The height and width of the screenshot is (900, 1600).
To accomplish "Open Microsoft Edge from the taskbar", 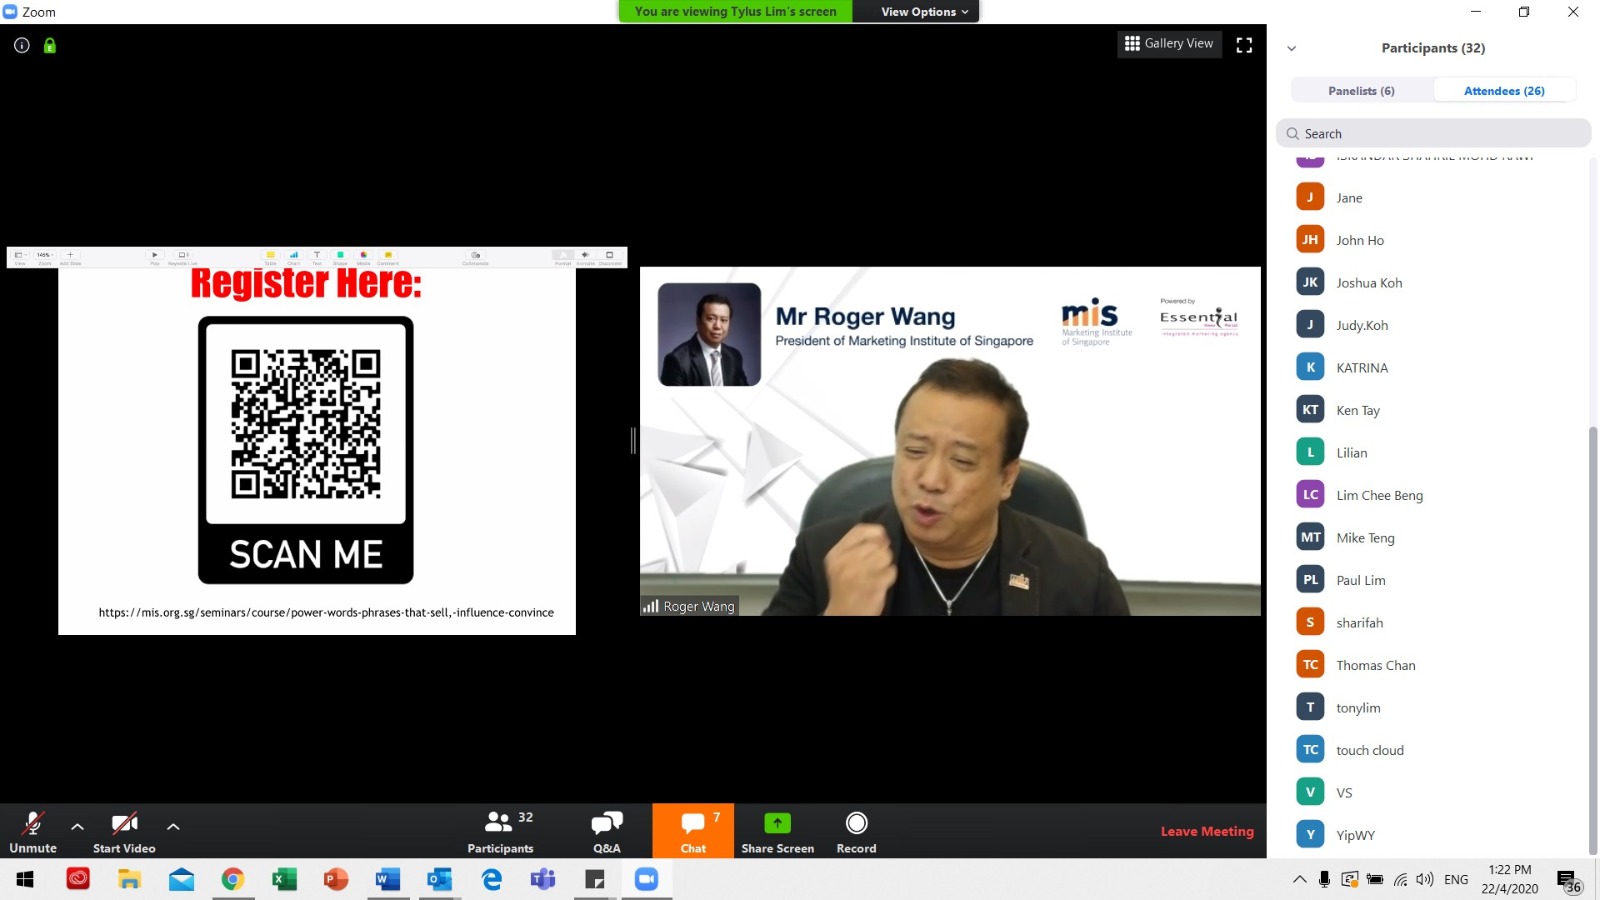I will 491,879.
